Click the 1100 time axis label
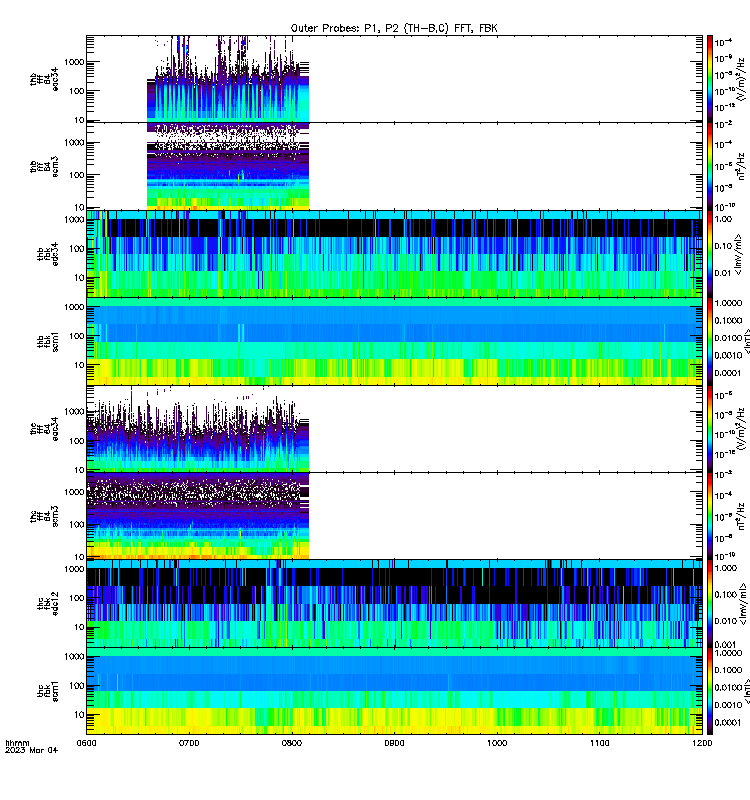Image resolution: width=750 pixels, height=800 pixels. [x=599, y=743]
